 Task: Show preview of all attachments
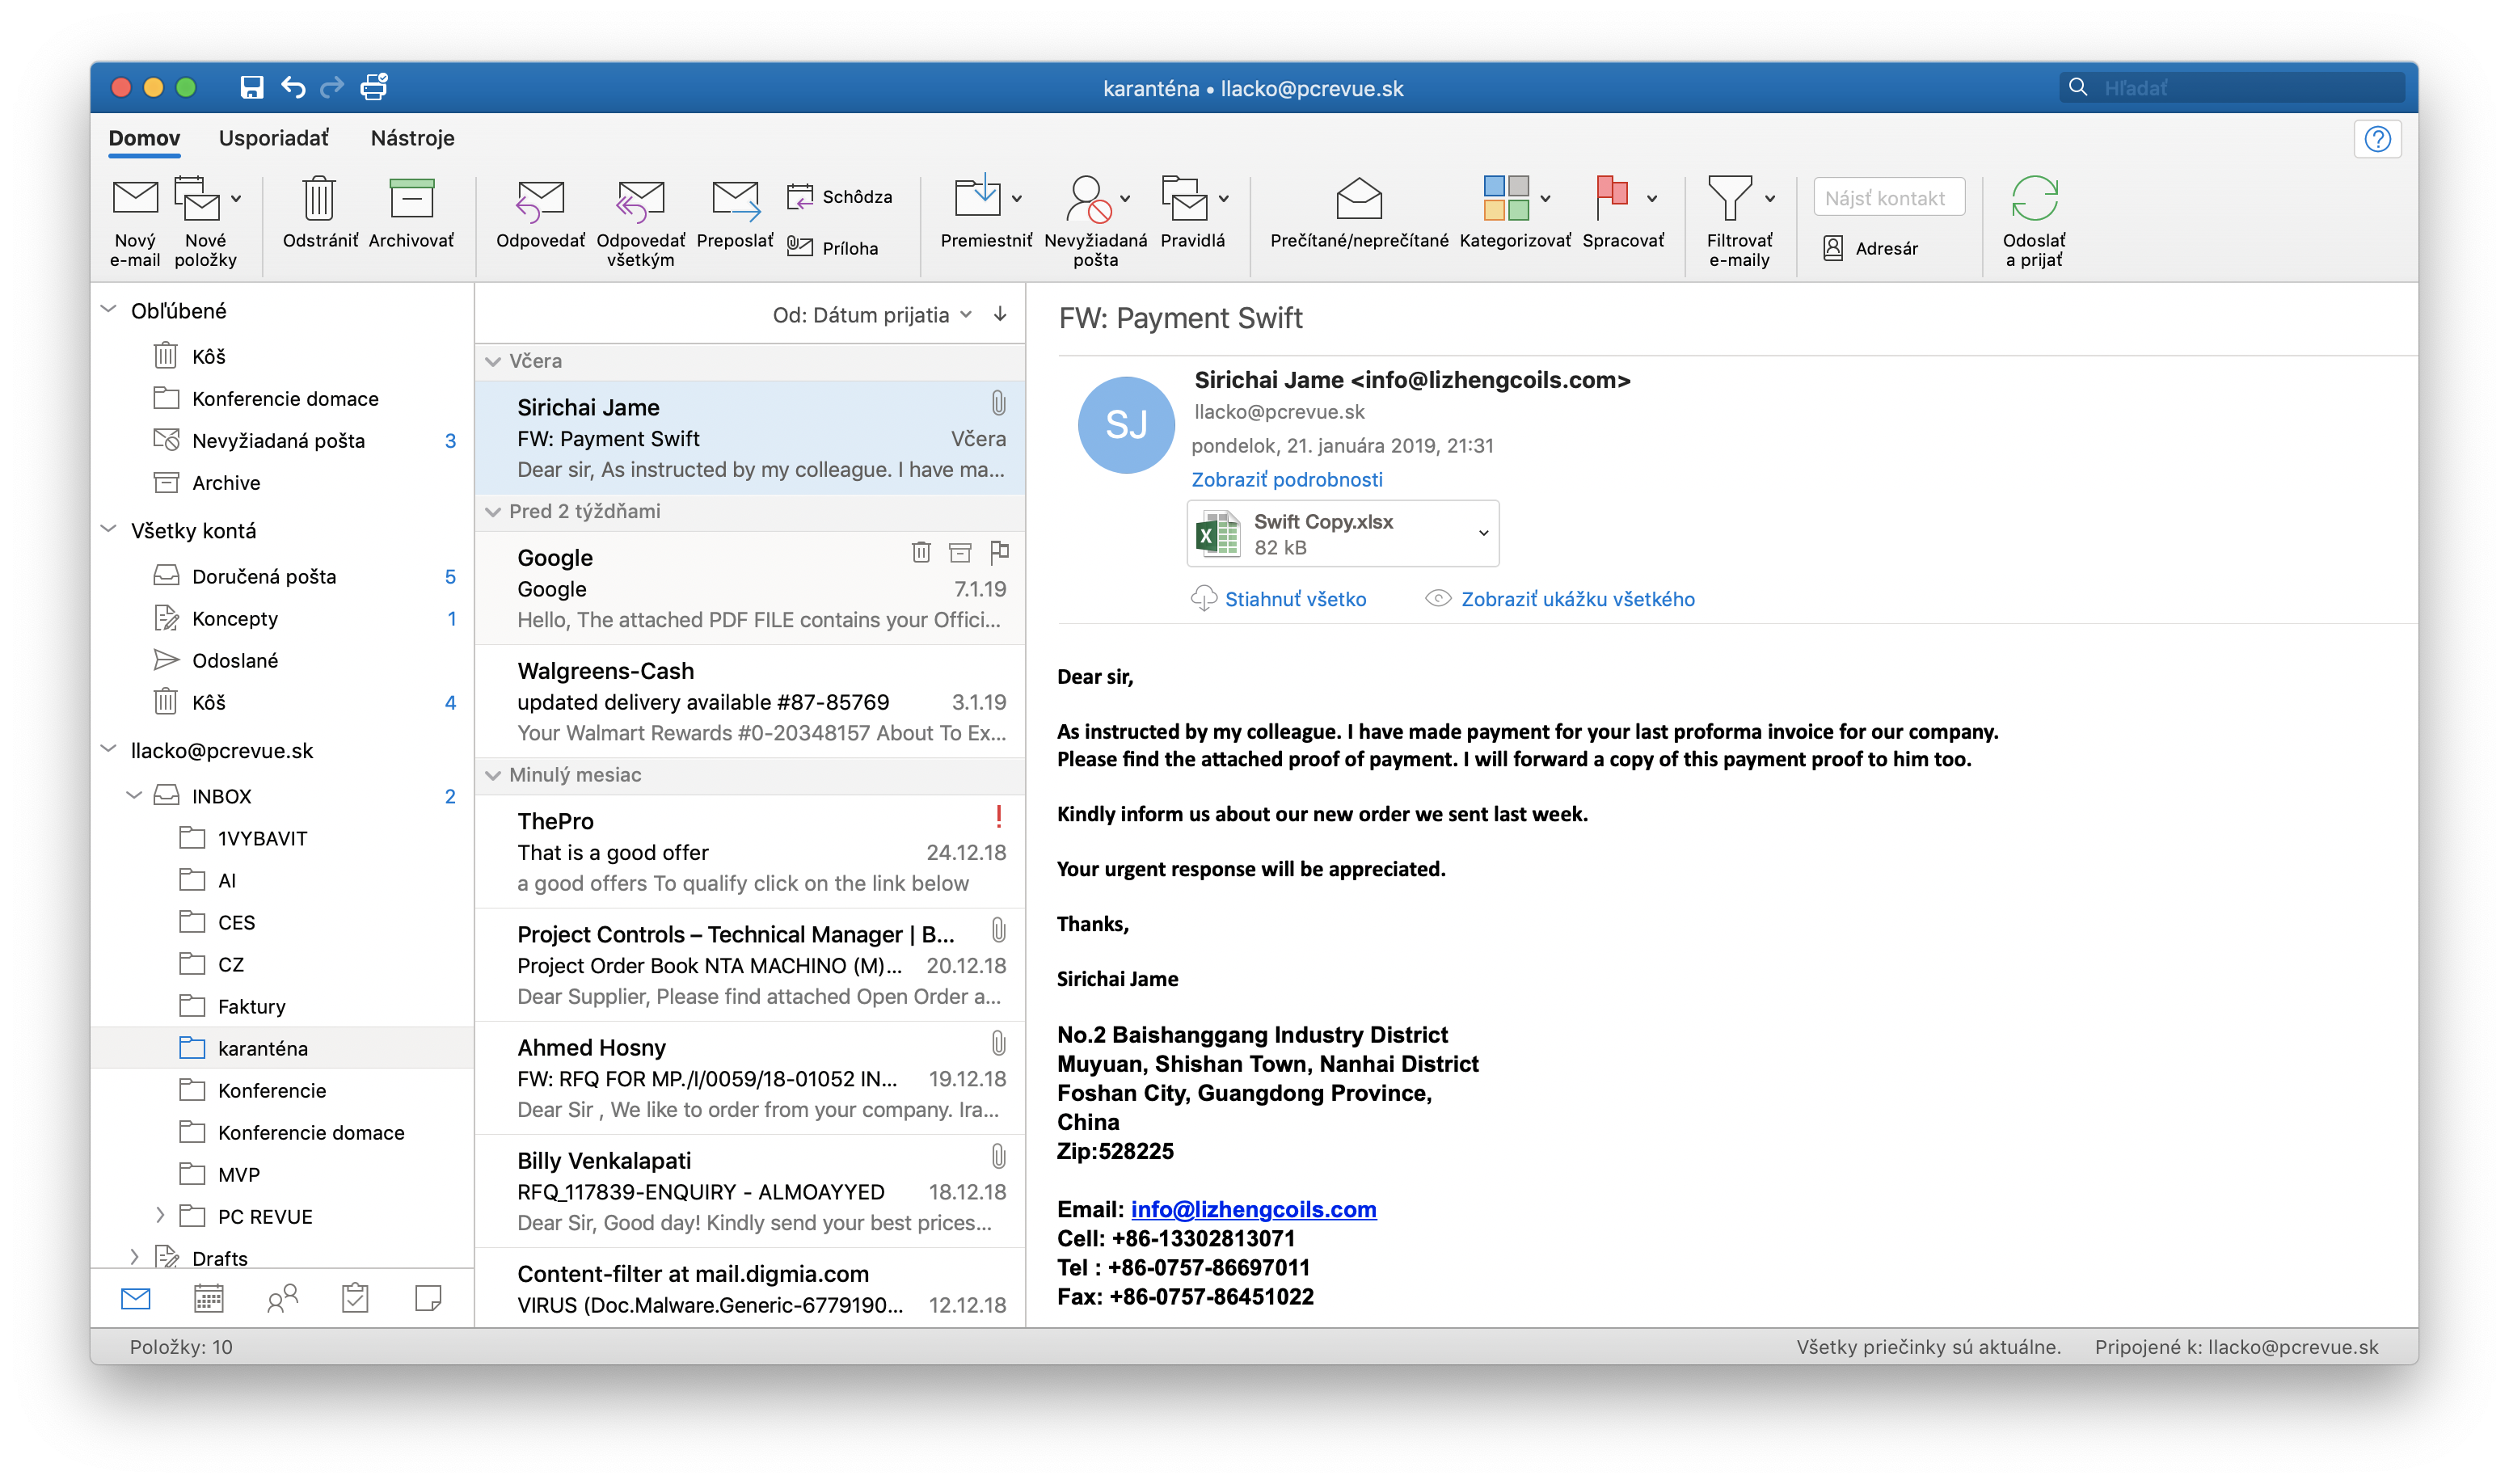click(1577, 599)
